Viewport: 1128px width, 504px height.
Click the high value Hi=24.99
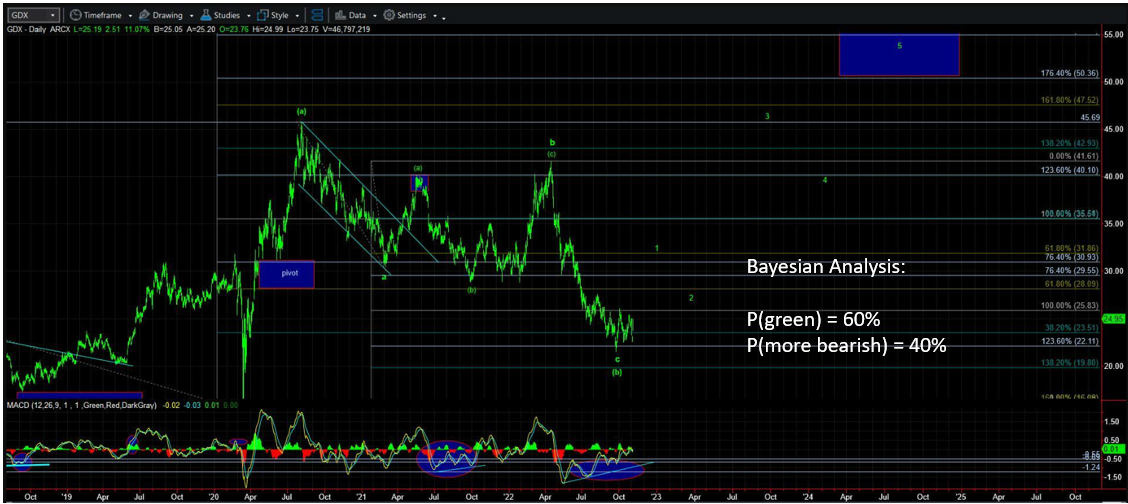pos(270,29)
